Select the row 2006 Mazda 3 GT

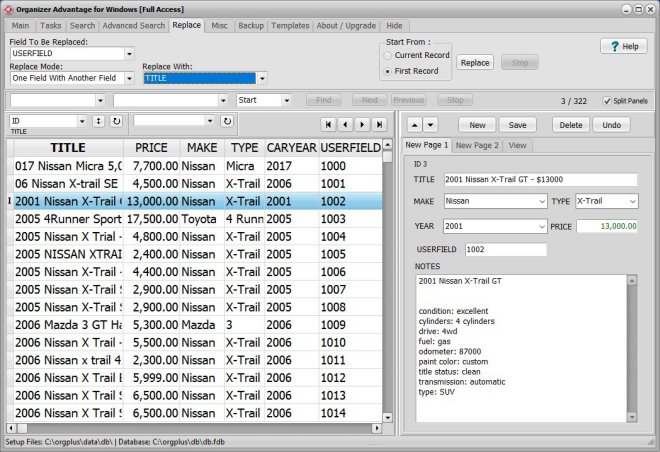(198, 325)
